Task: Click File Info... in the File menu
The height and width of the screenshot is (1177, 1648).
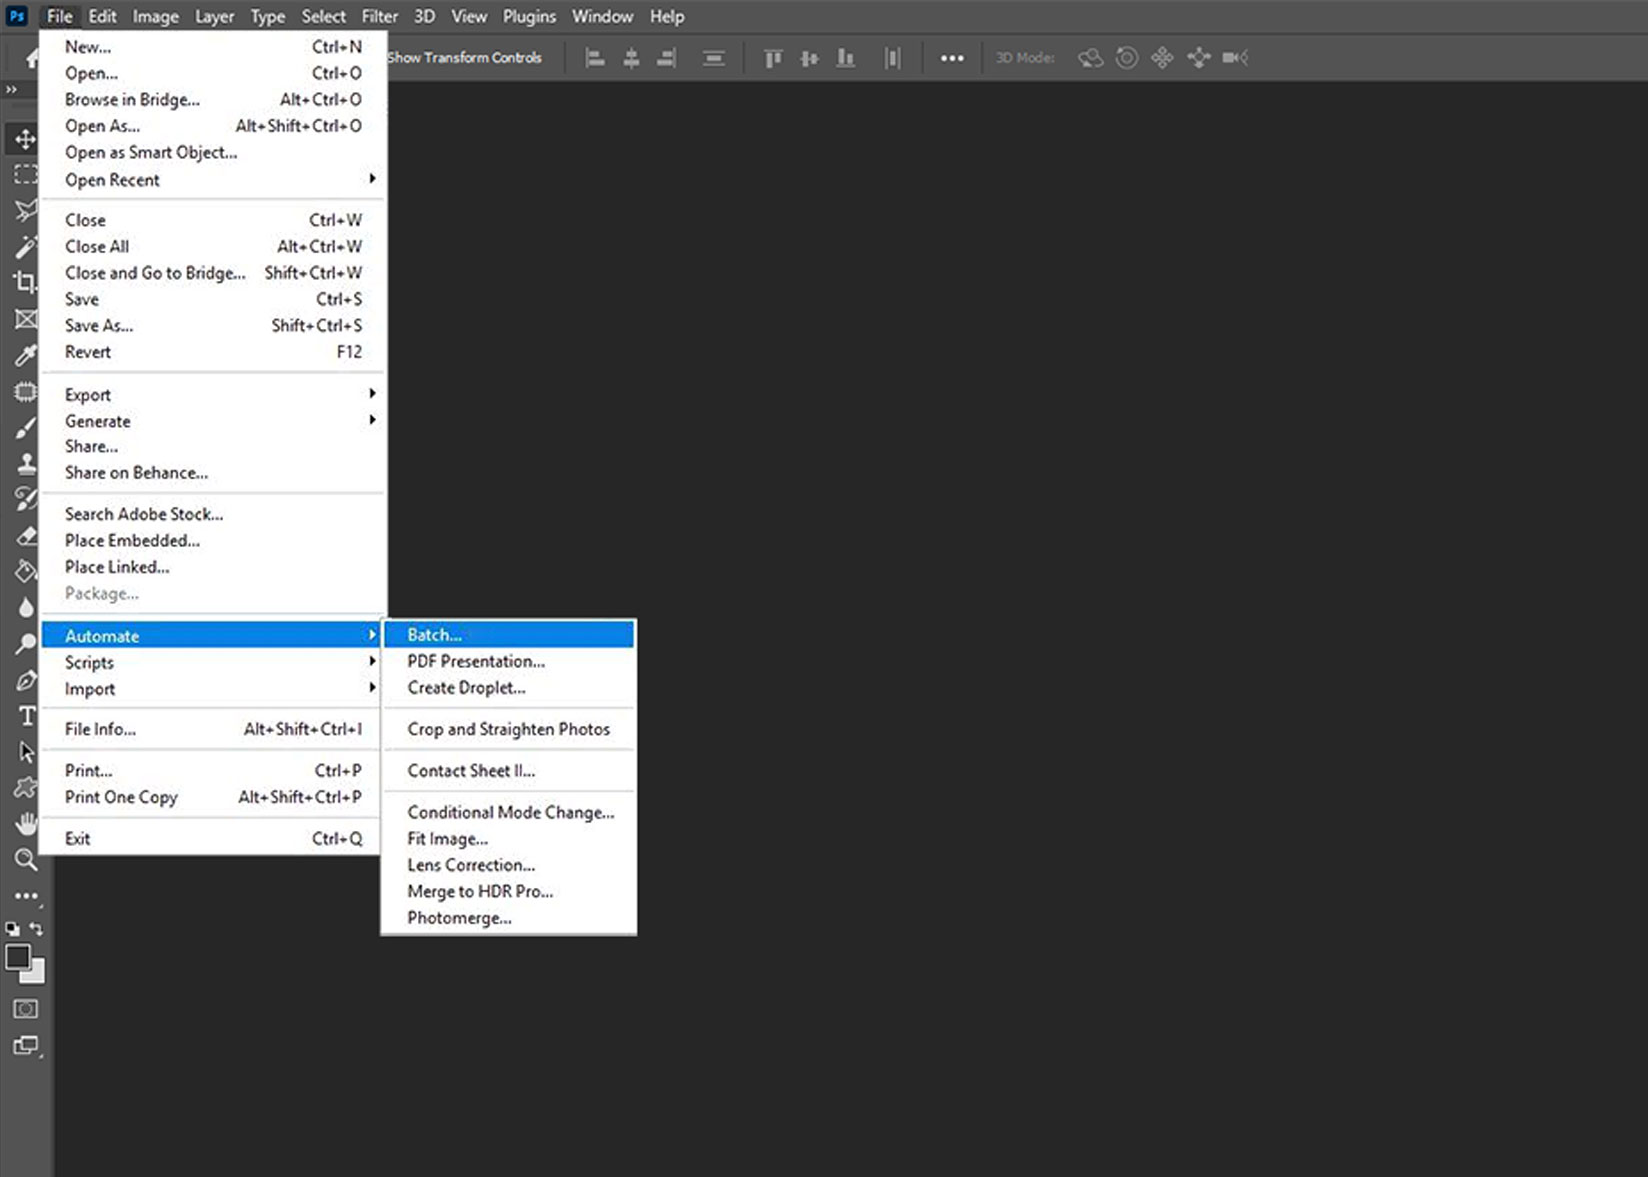Action: pos(212,729)
